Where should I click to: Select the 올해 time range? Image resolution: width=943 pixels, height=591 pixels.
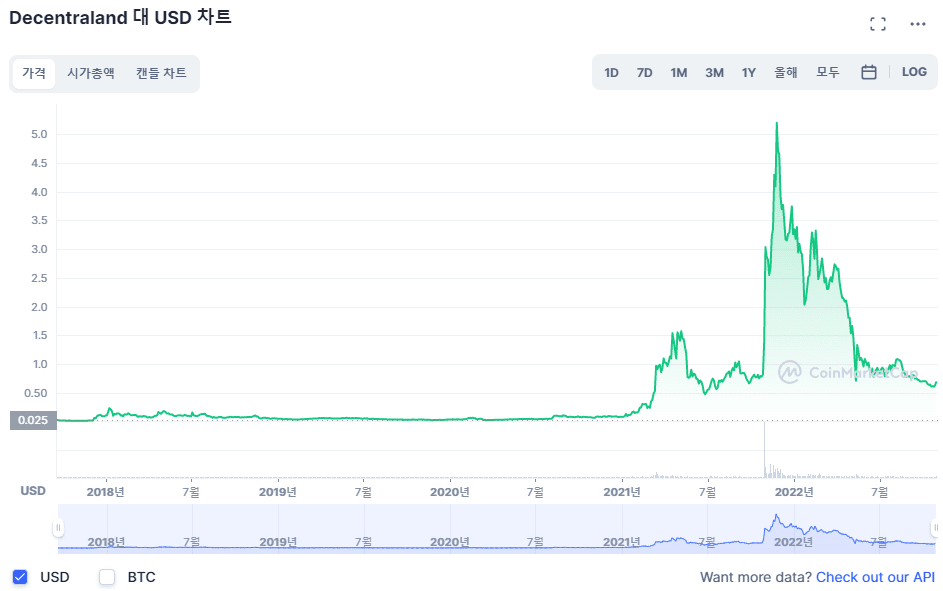[786, 73]
